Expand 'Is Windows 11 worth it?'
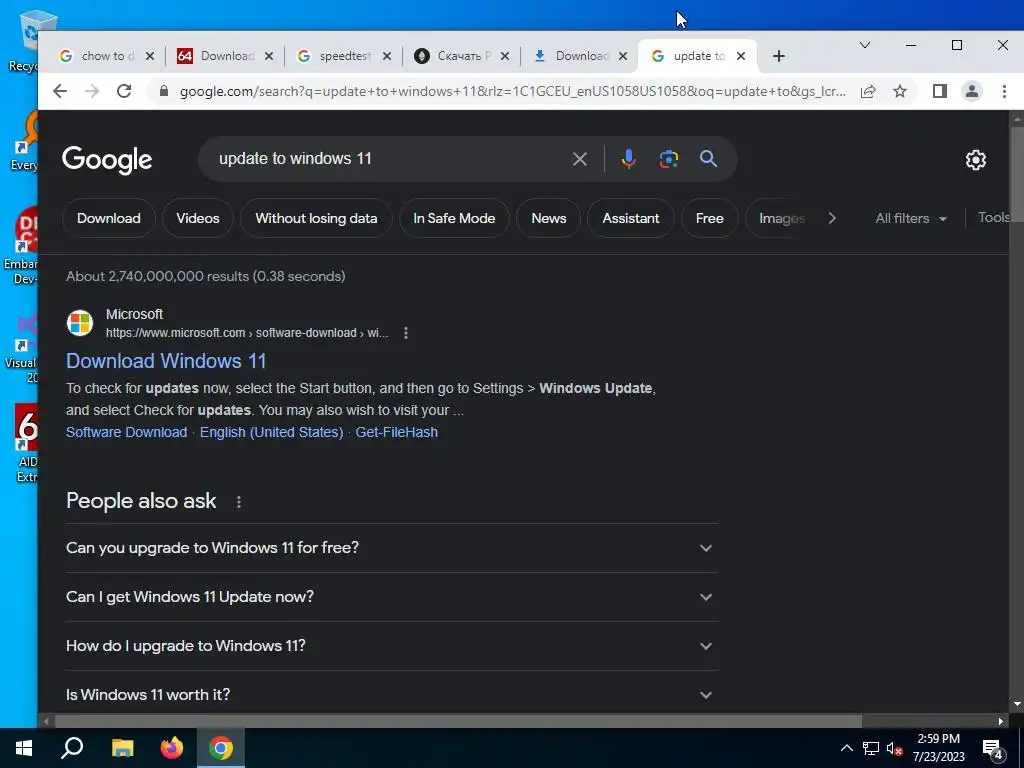The width and height of the screenshot is (1024, 768). [x=392, y=694]
